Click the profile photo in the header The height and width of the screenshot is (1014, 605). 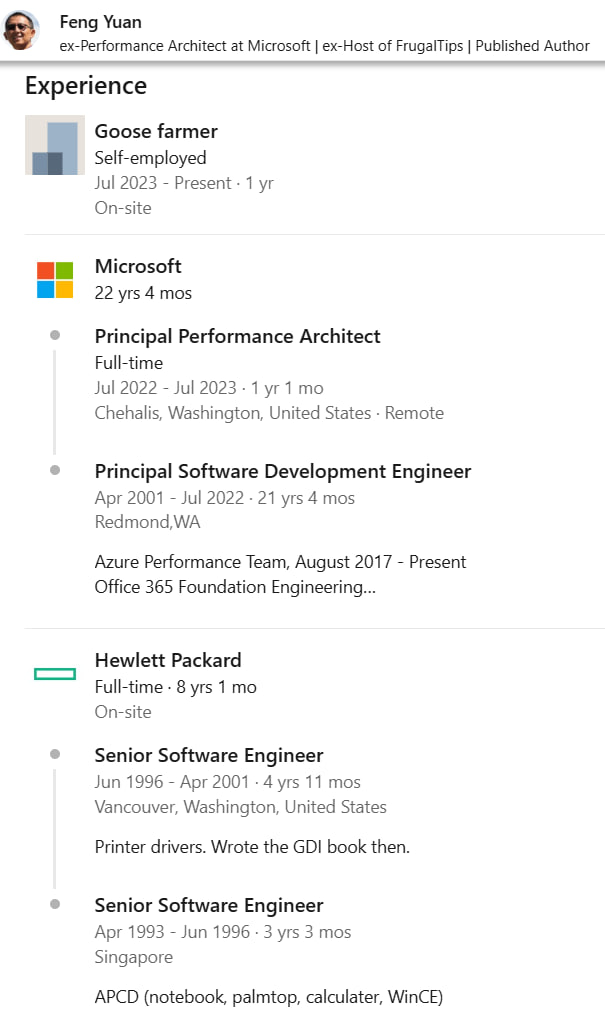coord(21,30)
